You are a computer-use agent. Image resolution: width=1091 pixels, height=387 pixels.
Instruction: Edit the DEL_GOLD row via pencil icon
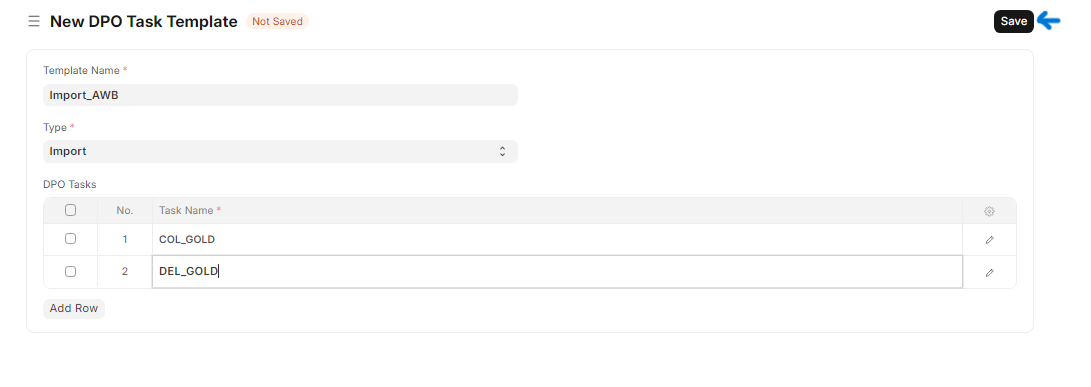click(x=989, y=272)
